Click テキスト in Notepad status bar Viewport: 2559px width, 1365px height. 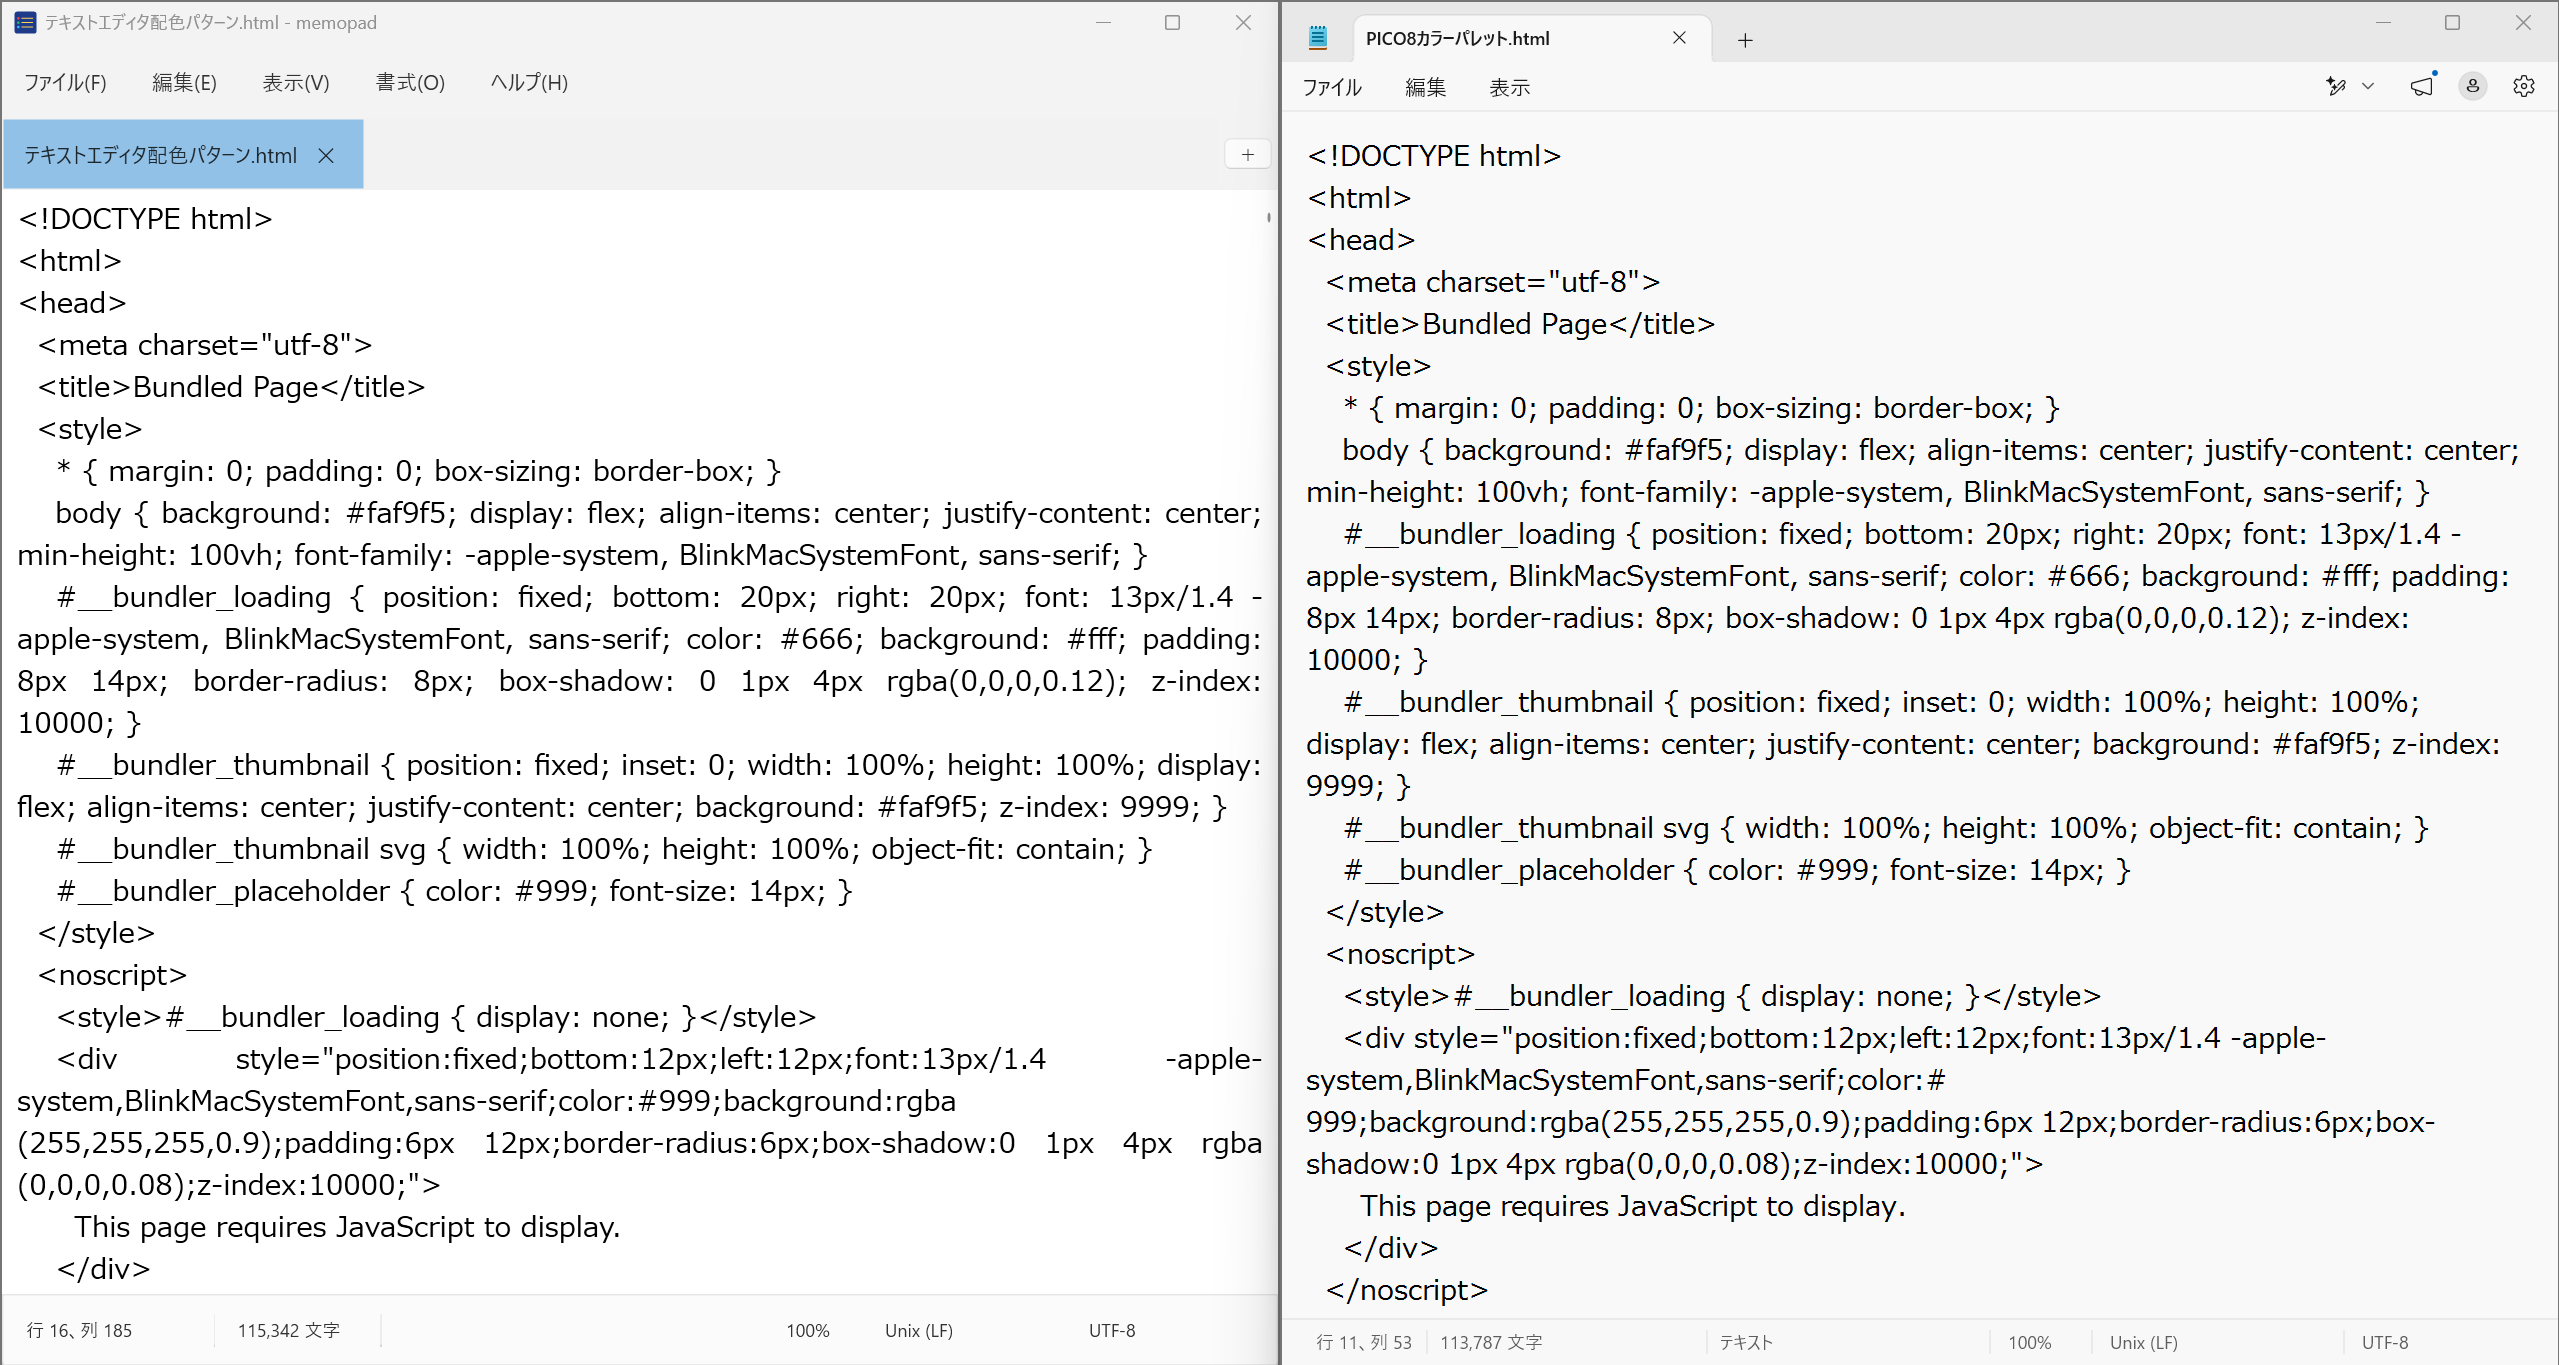pos(1746,1342)
